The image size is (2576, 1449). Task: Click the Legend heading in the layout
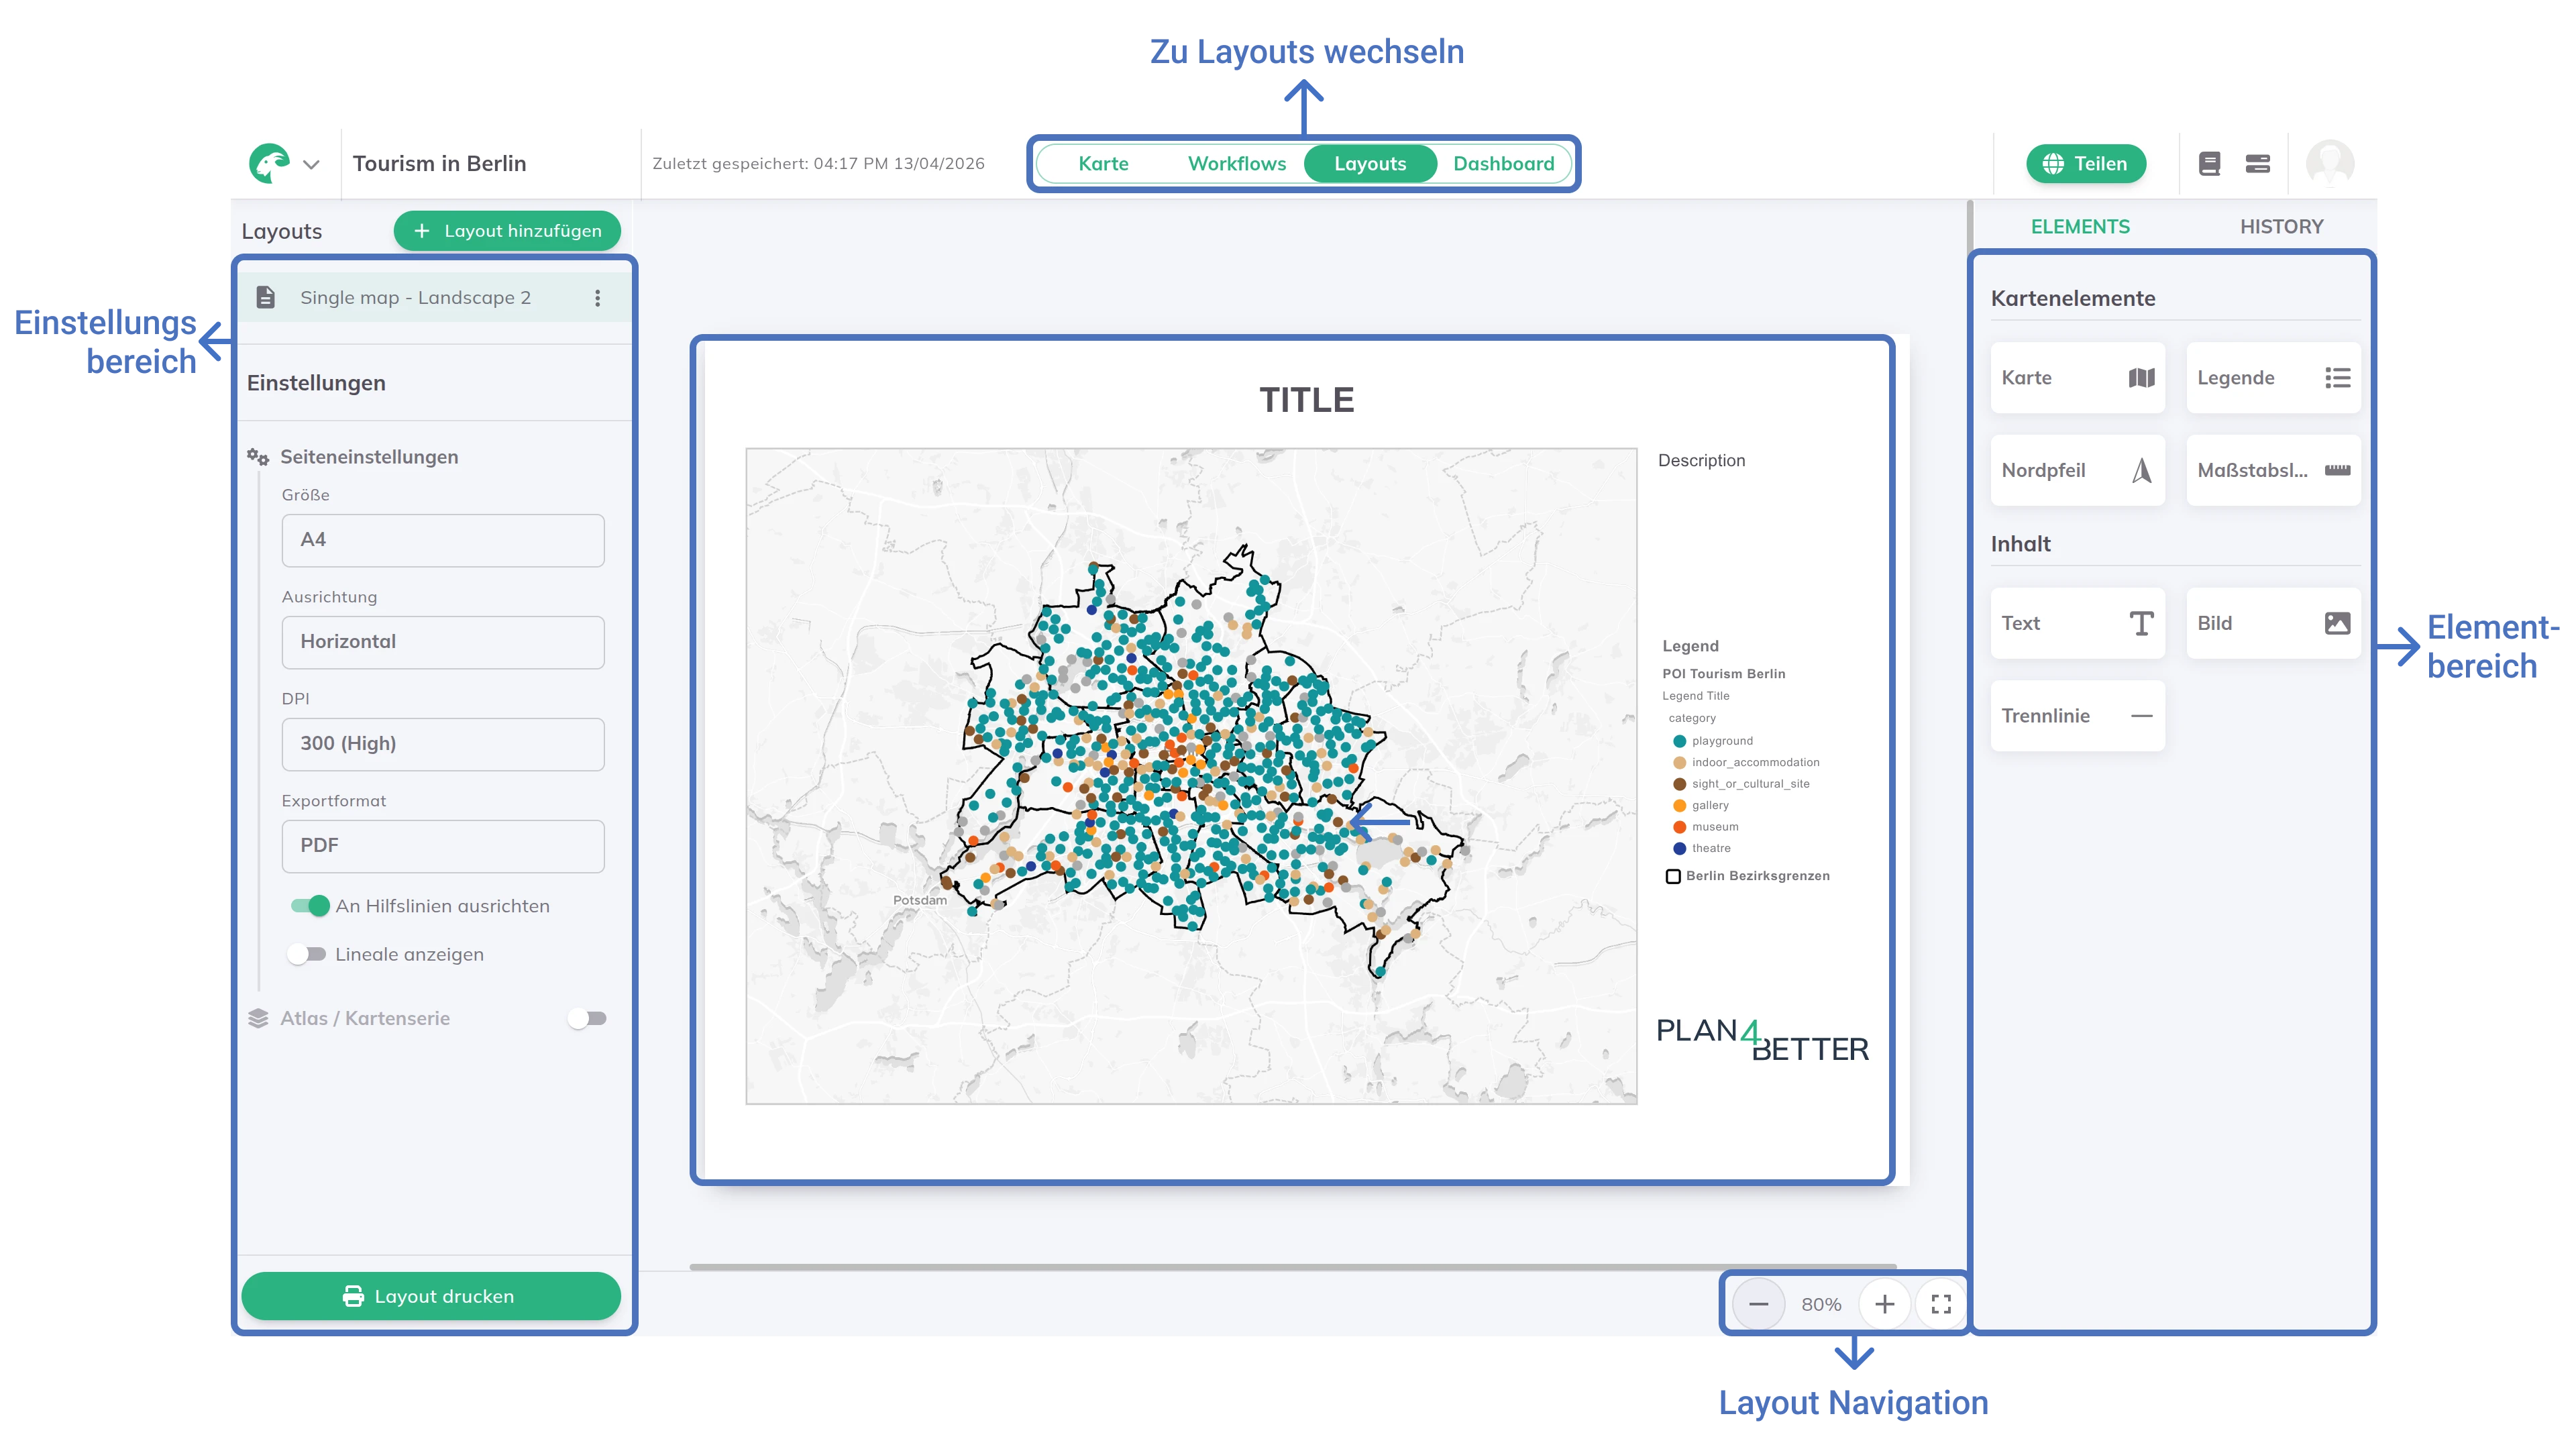coord(1690,646)
